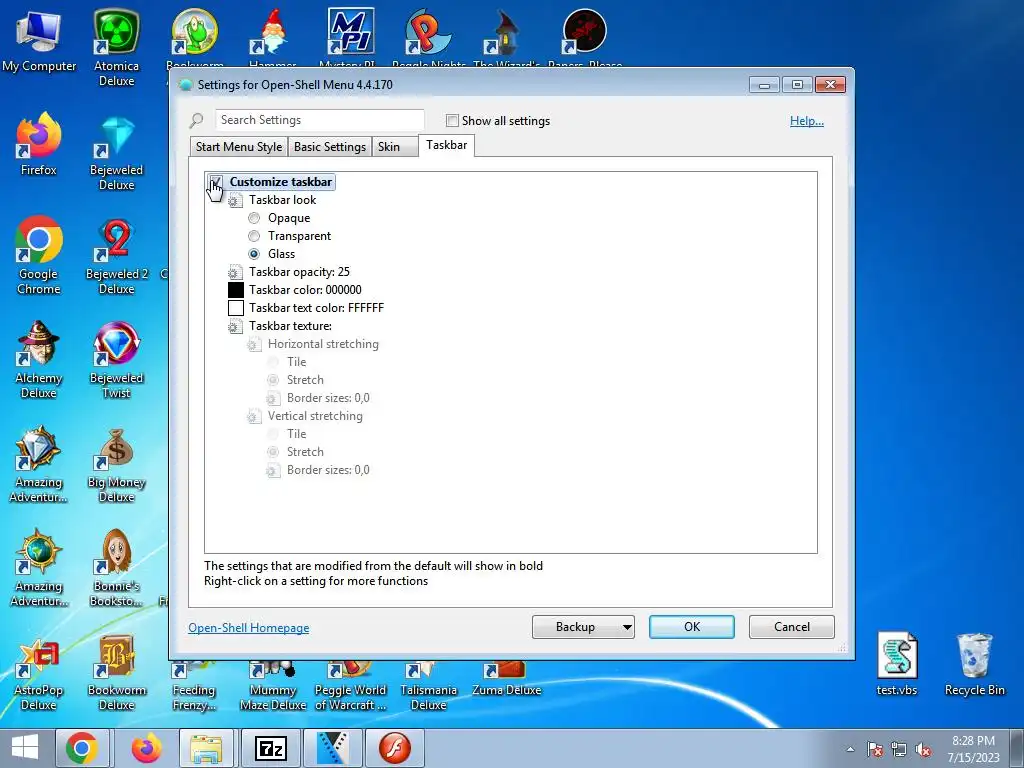Select Stretch under Vertical stretching
Image resolution: width=1024 pixels, height=768 pixels.
coord(273,452)
